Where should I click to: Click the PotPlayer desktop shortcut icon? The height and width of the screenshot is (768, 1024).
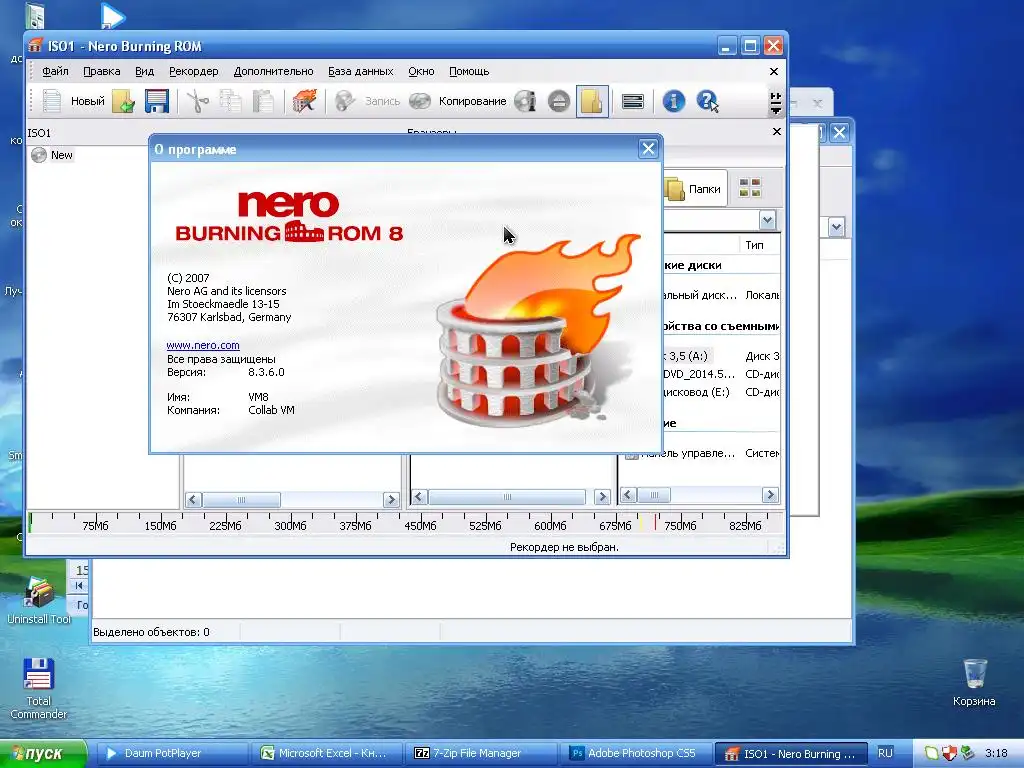(x=112, y=16)
